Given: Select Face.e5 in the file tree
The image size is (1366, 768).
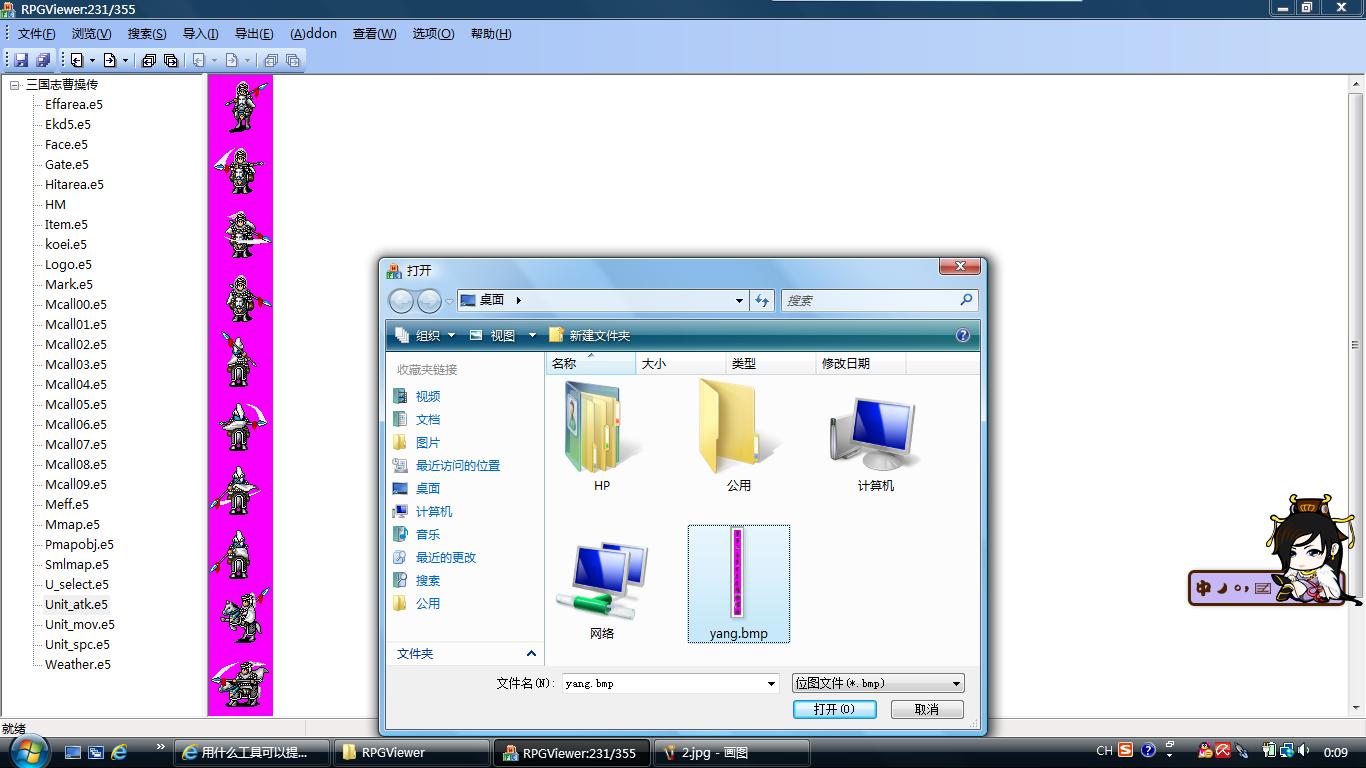Looking at the screenshot, I should (66, 144).
